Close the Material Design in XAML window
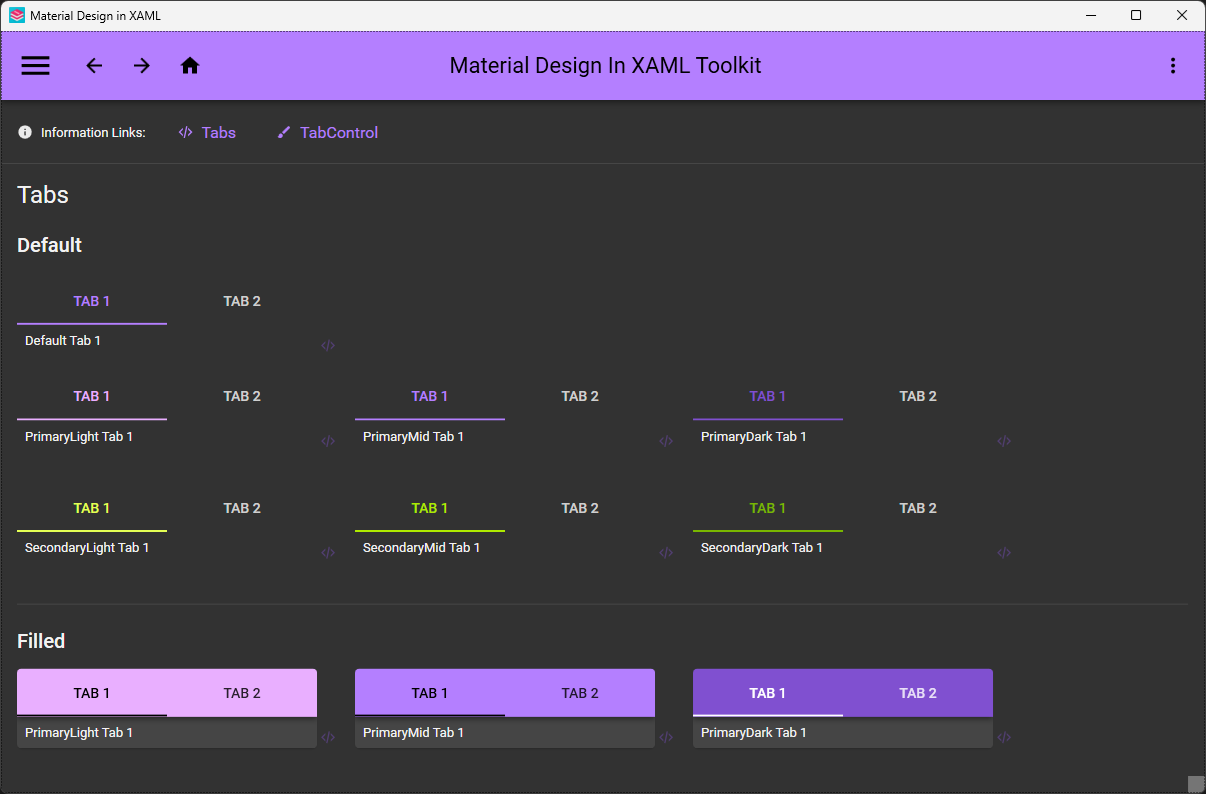 (x=1182, y=15)
